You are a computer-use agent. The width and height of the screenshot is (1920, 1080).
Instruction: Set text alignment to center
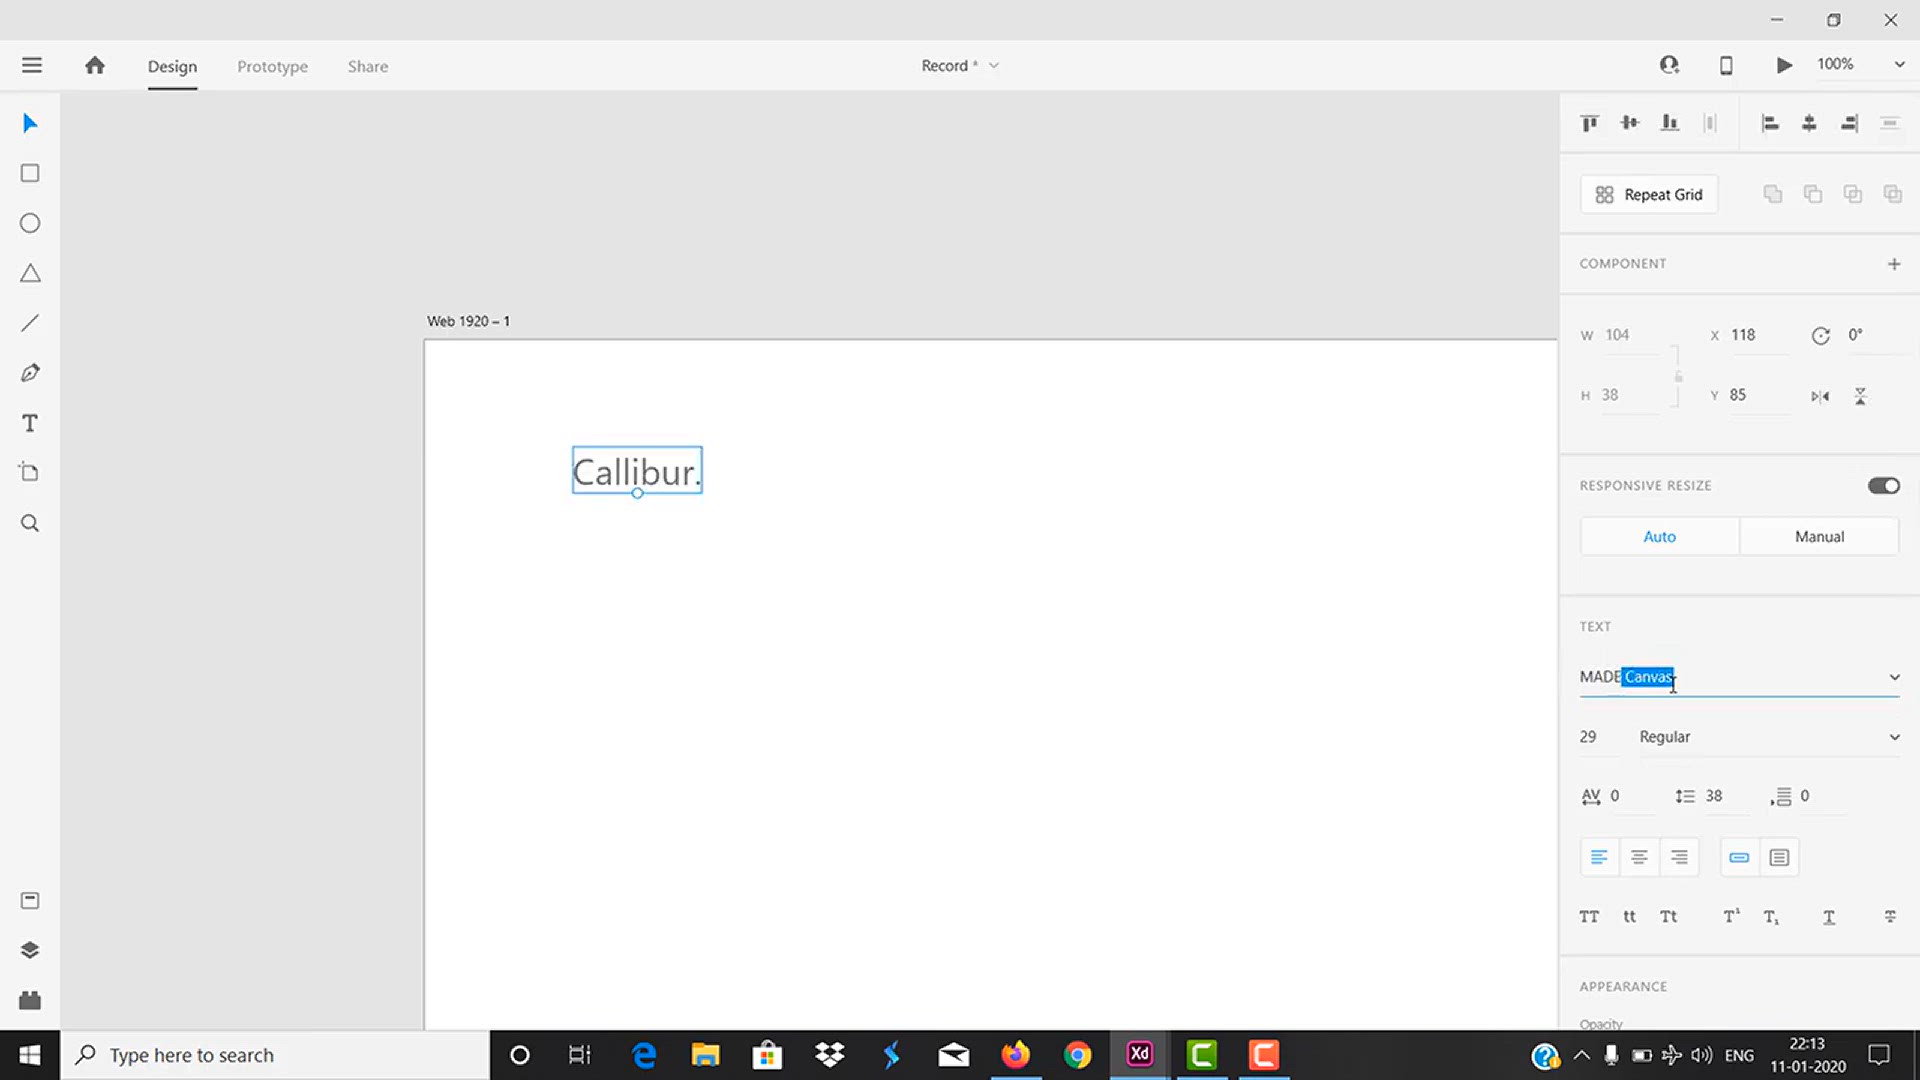(1639, 857)
